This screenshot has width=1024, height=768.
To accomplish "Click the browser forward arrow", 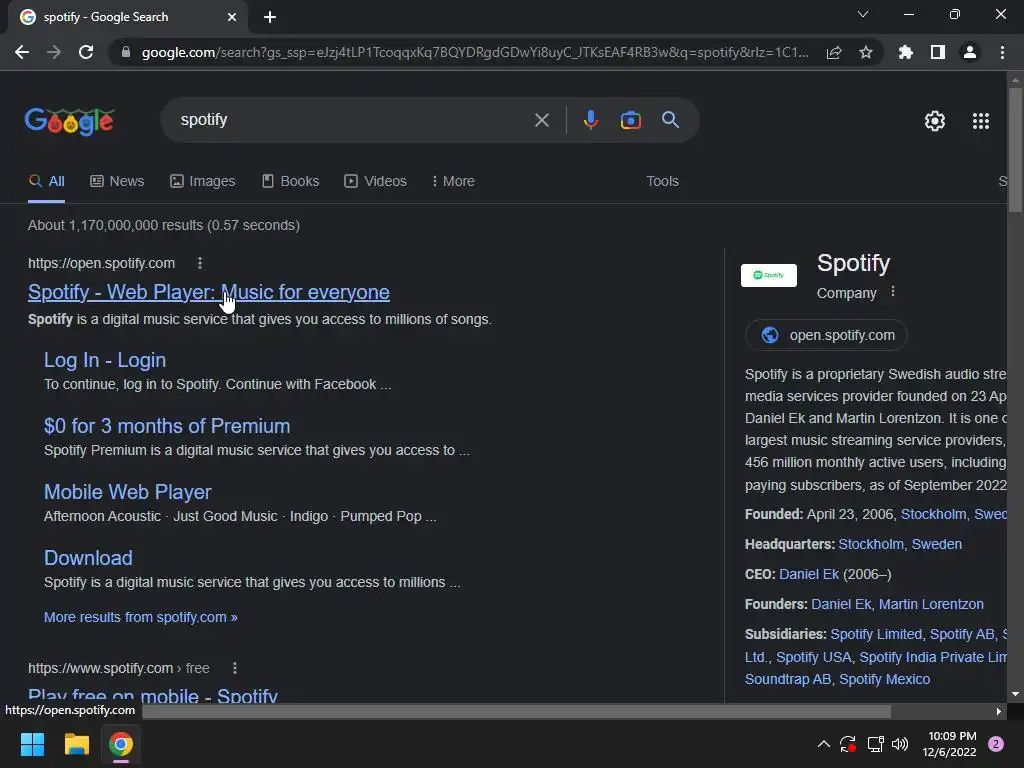I will (x=54, y=52).
